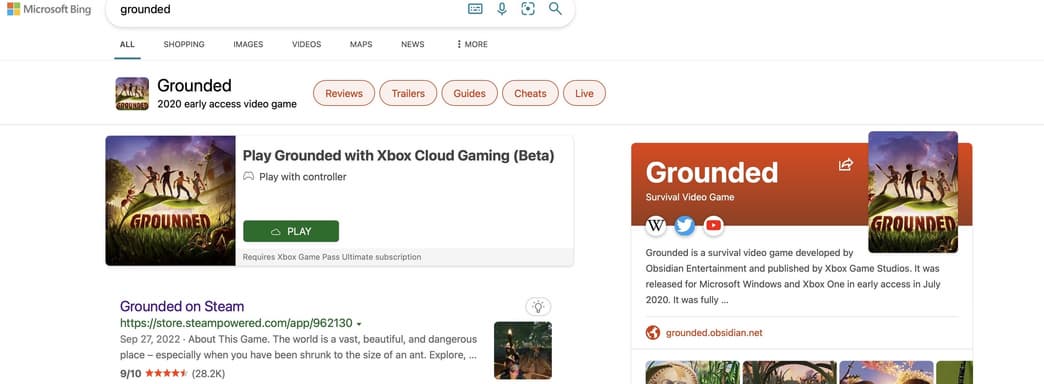This screenshot has height=384, width=1044.
Task: Click the Cheats pill button
Action: (530, 93)
